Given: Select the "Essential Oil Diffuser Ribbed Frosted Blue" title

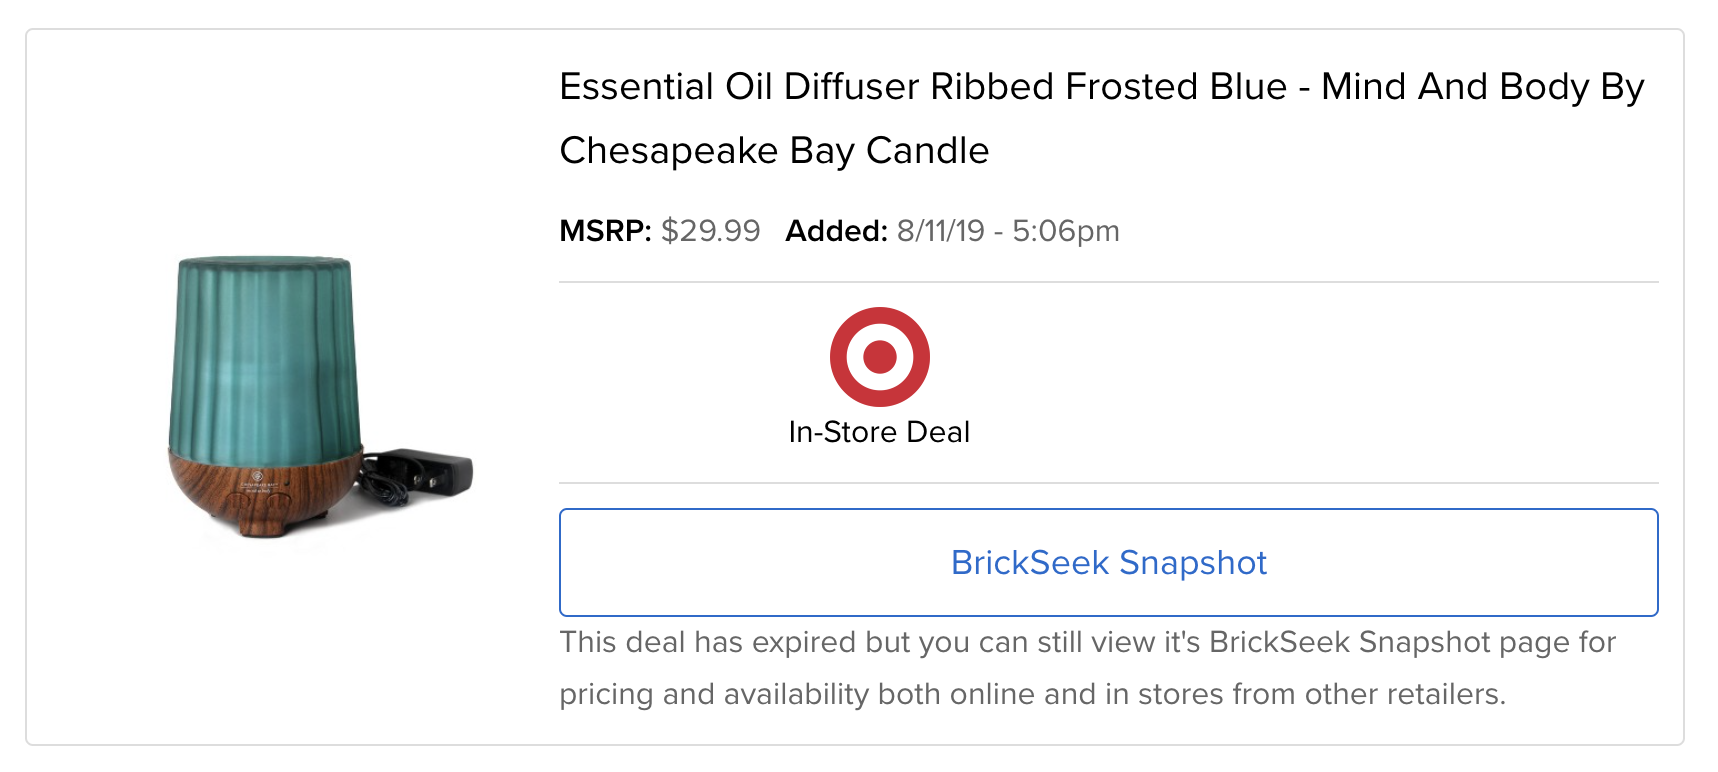Looking at the screenshot, I should [922, 87].
